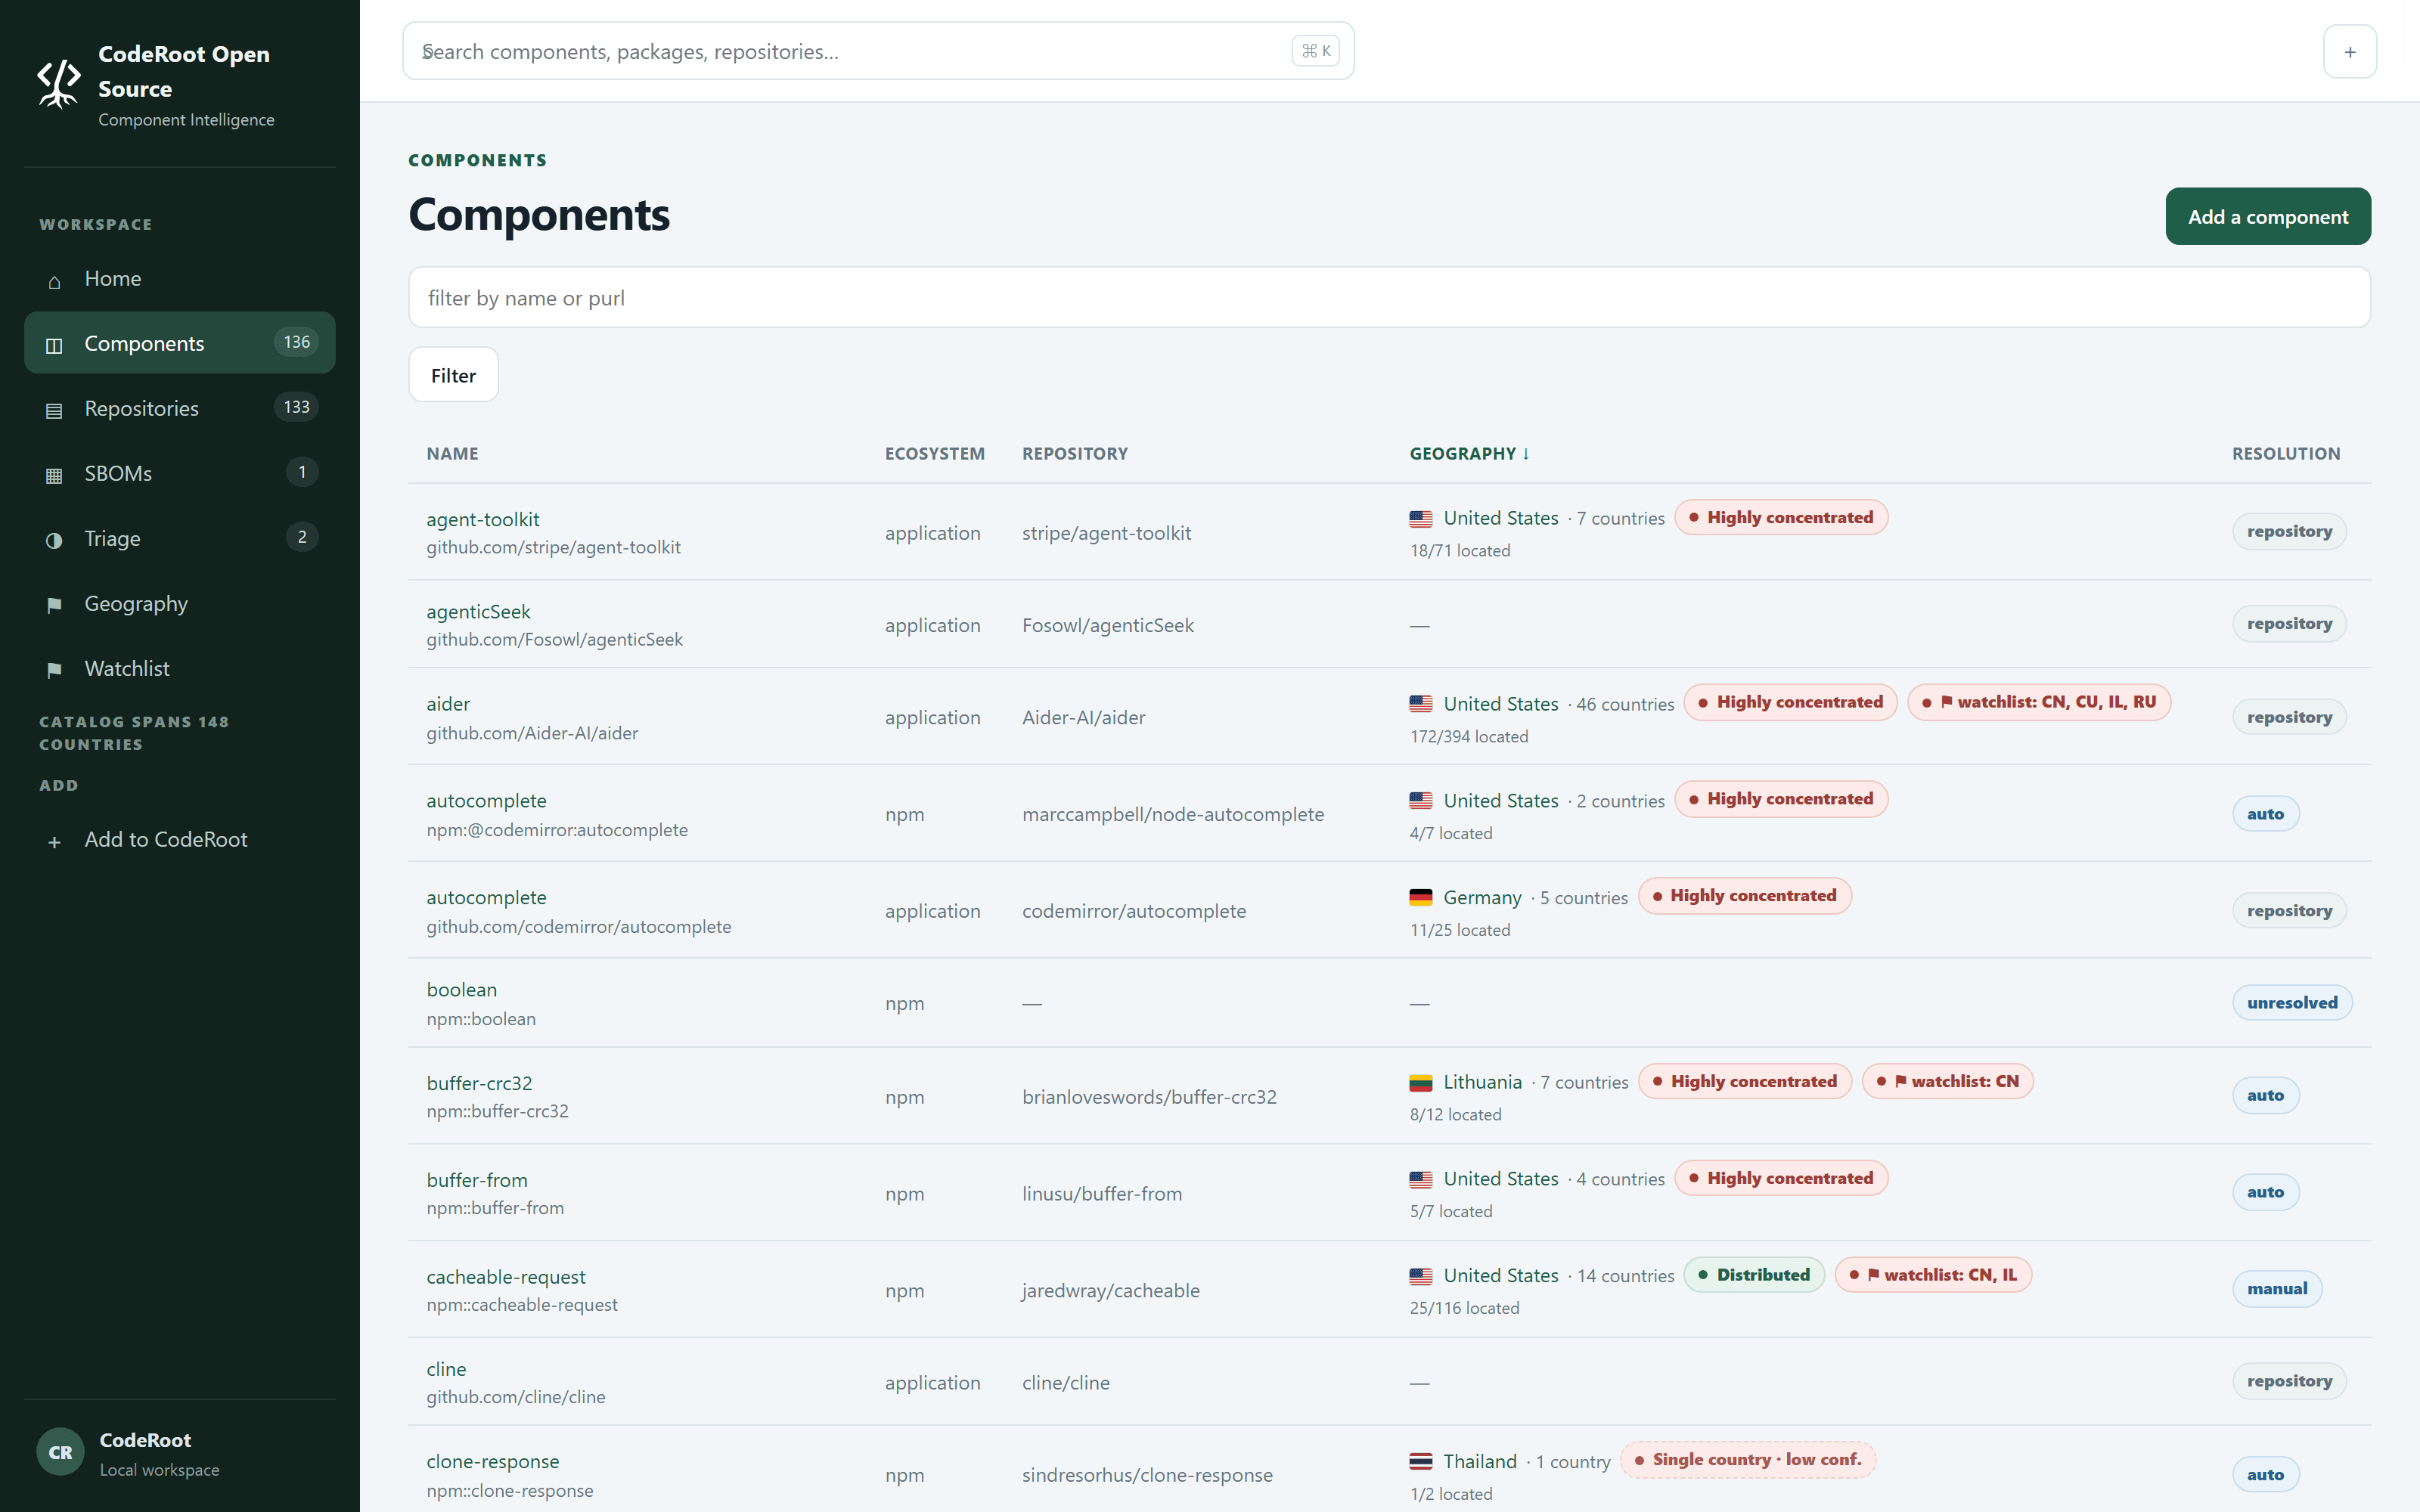Image resolution: width=2420 pixels, height=1512 pixels.
Task: Open the cacheable-request component link
Action: point(506,1277)
